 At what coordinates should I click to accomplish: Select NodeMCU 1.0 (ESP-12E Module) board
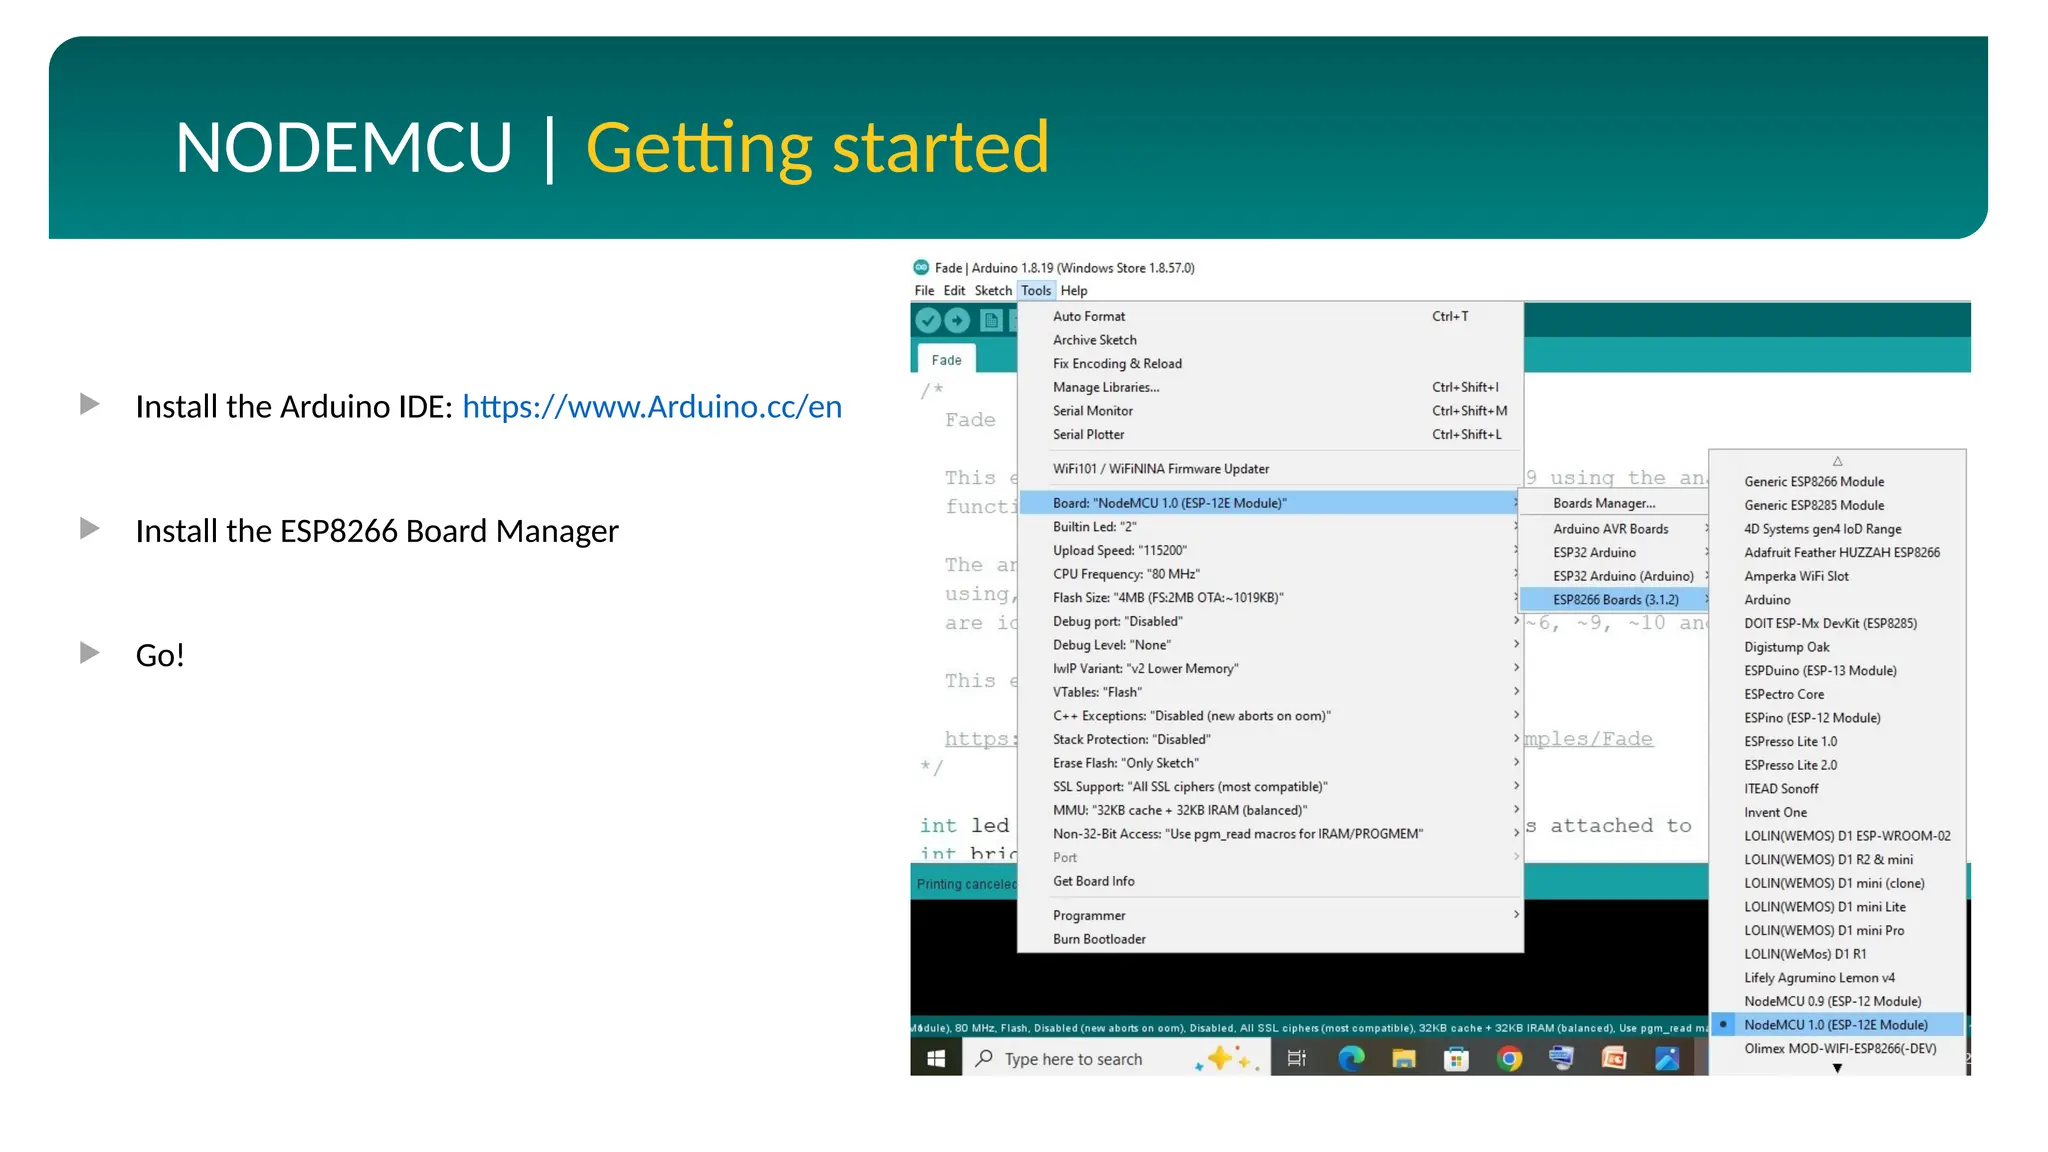pos(1835,1024)
